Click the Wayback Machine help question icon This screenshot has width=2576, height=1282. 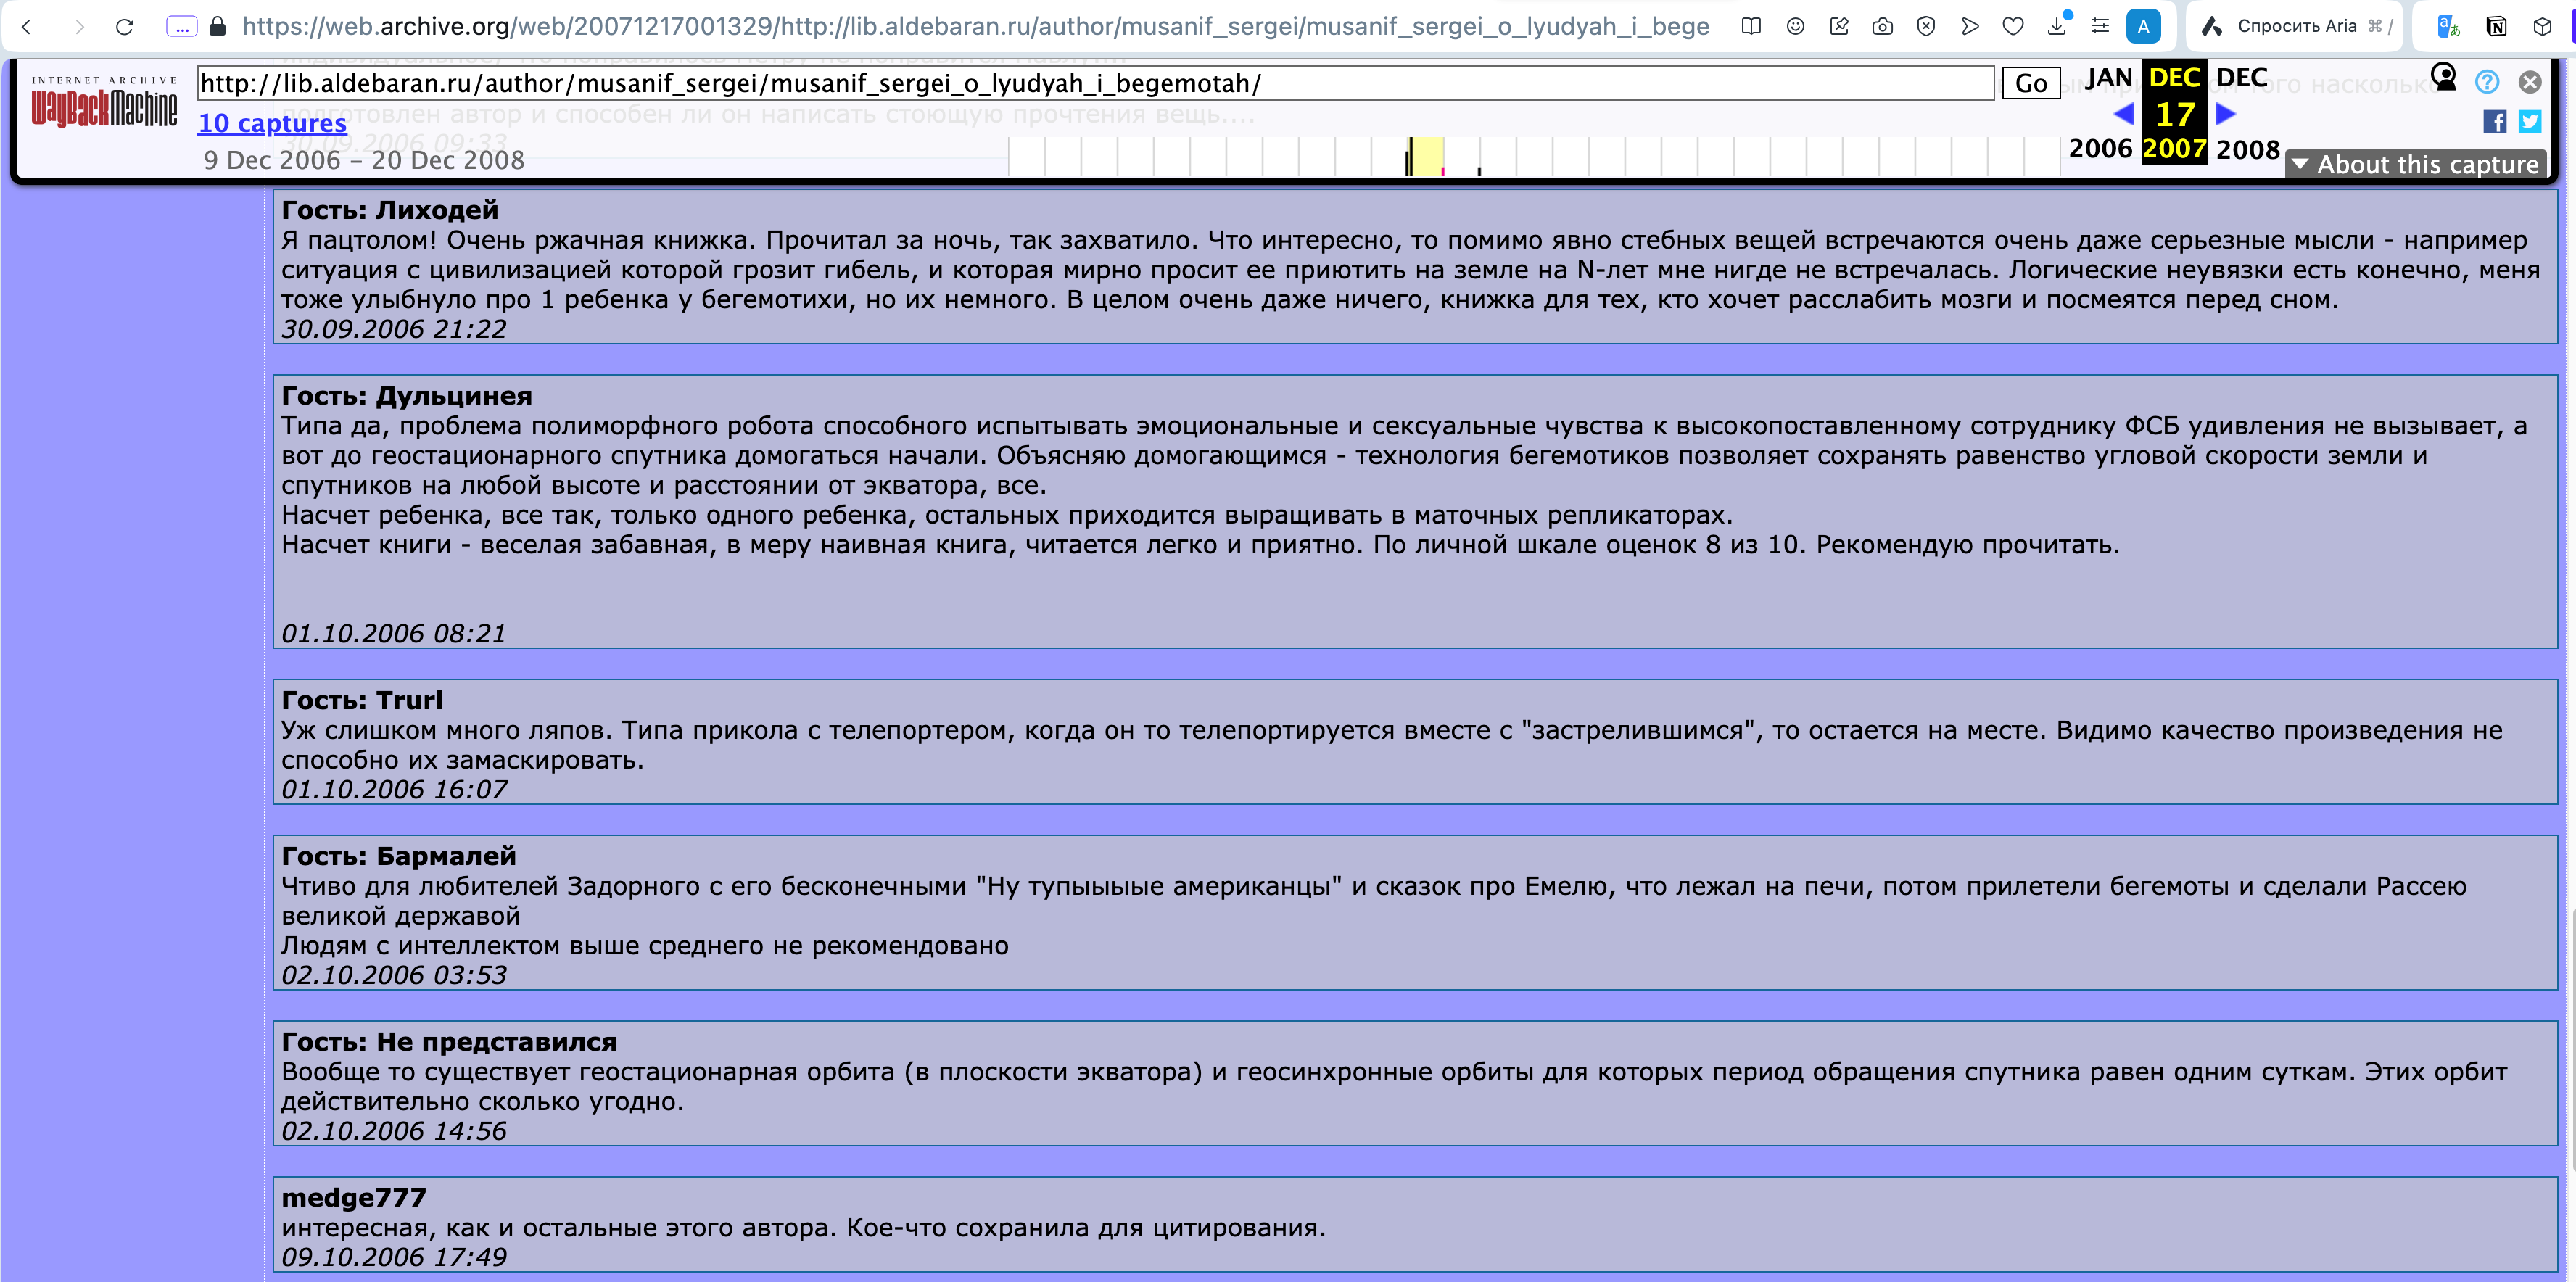coord(2487,82)
